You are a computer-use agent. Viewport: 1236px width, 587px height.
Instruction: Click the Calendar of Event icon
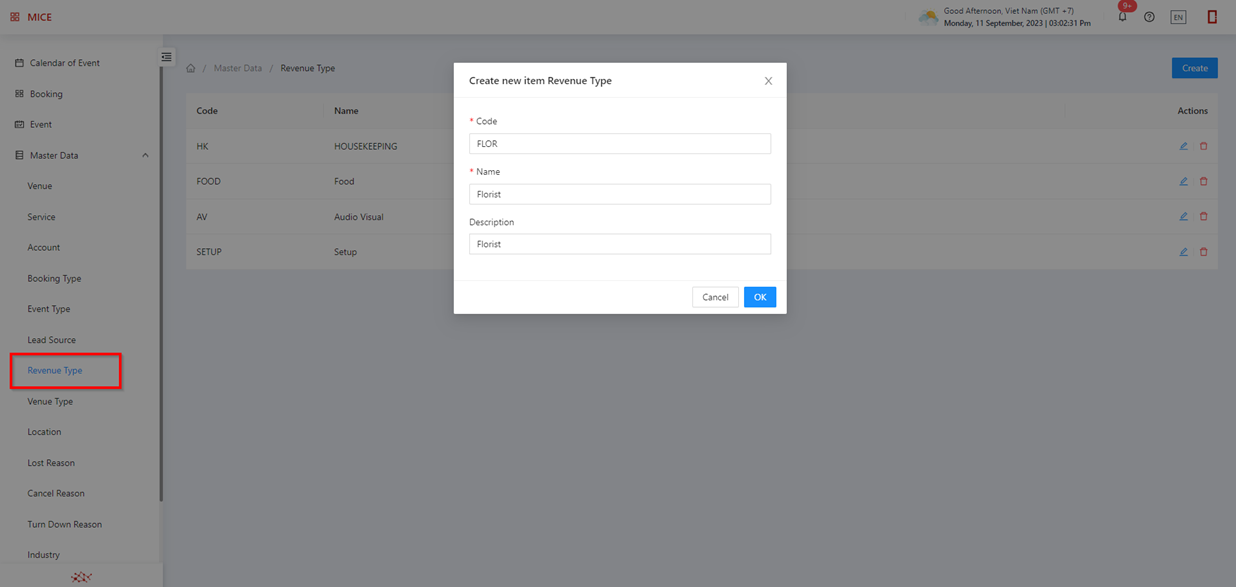pos(19,63)
